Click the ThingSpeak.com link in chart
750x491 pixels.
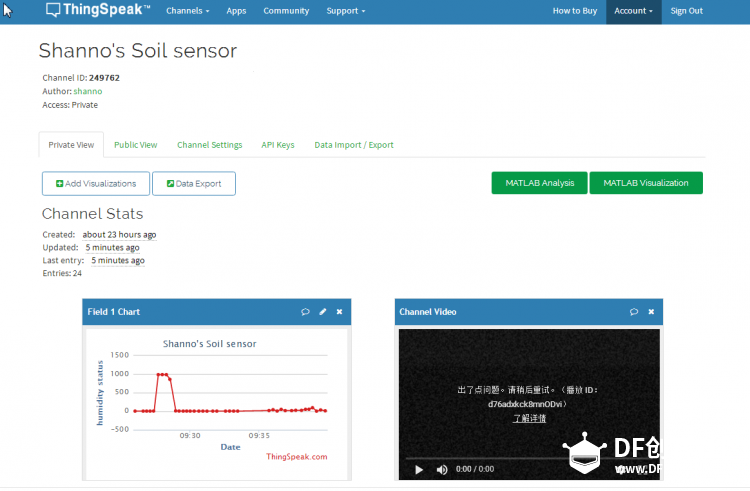point(297,457)
